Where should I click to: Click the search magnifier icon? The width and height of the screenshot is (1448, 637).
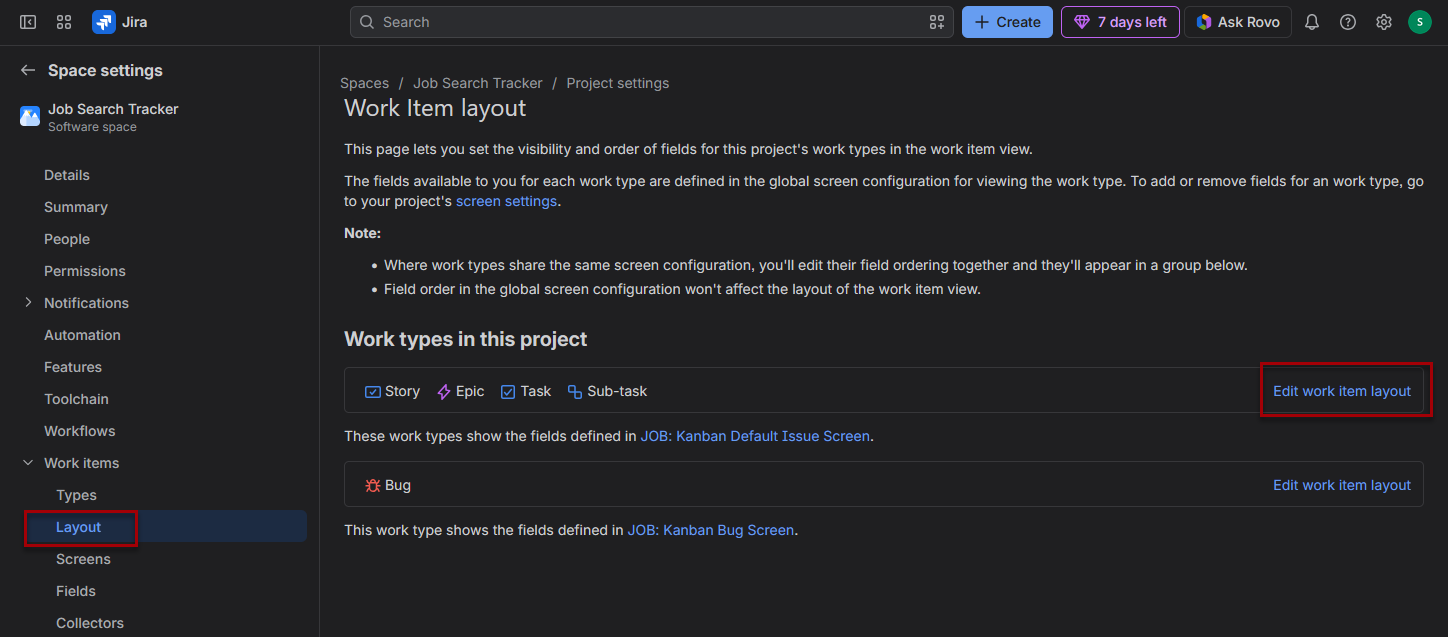click(367, 22)
